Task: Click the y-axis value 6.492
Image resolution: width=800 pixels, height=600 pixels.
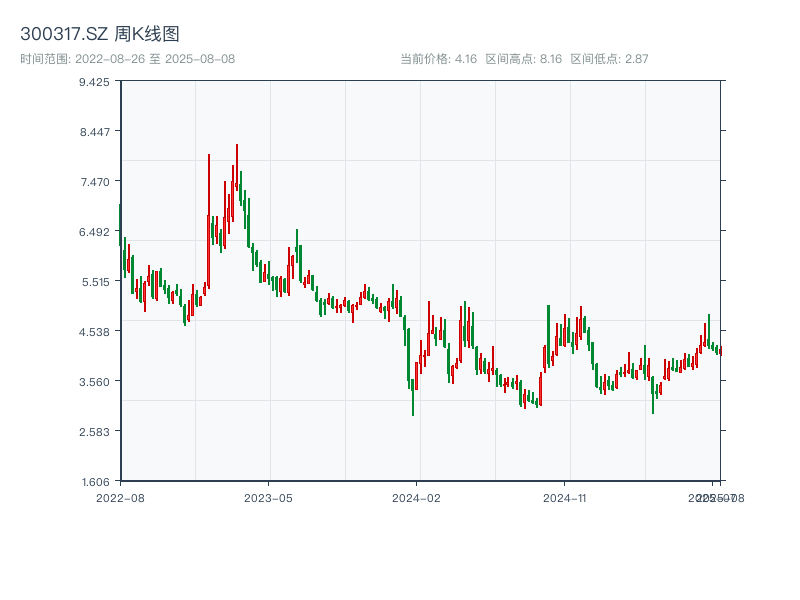Action: (x=94, y=232)
